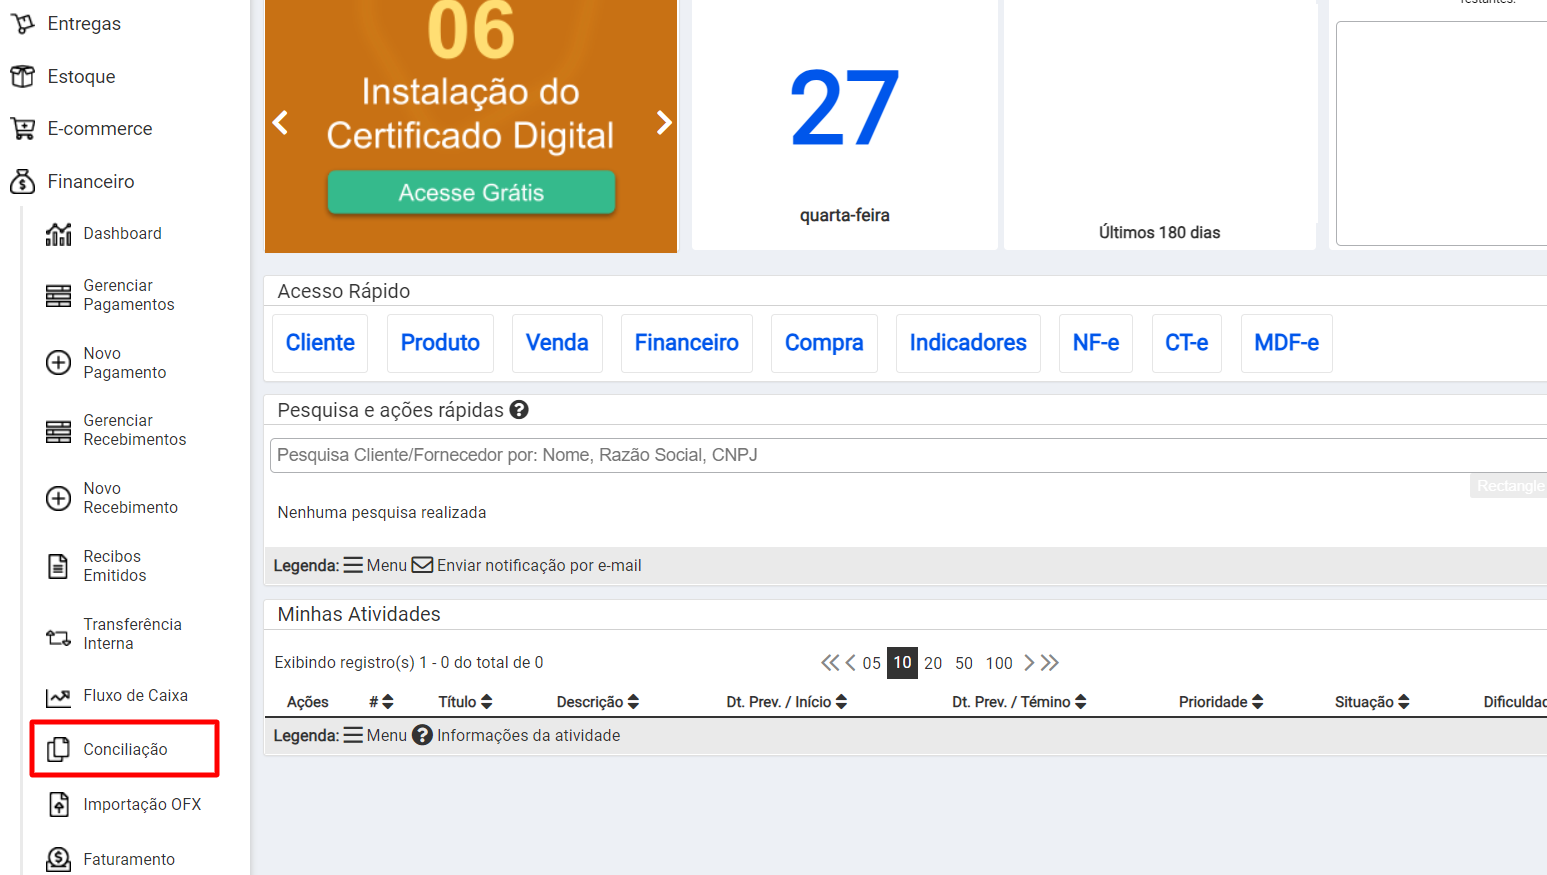Sort activities by Prioridade column

1257,702
